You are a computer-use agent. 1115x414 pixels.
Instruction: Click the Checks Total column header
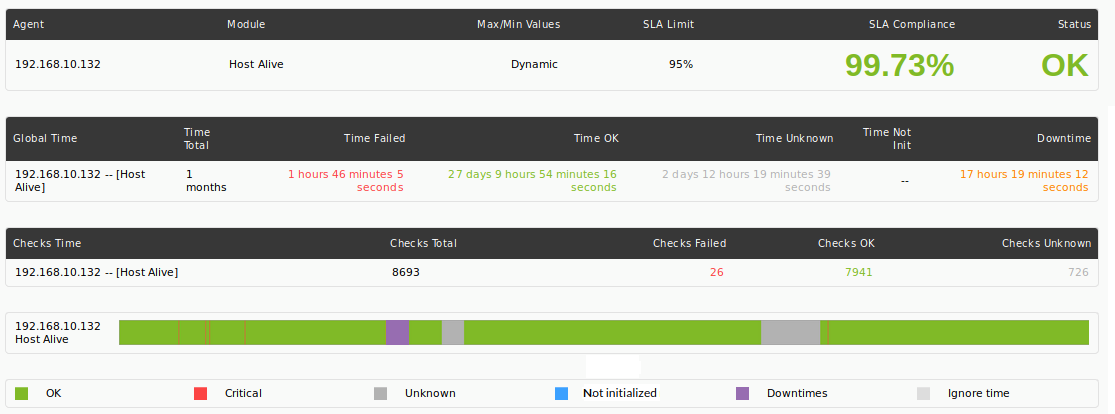pyautogui.click(x=423, y=243)
